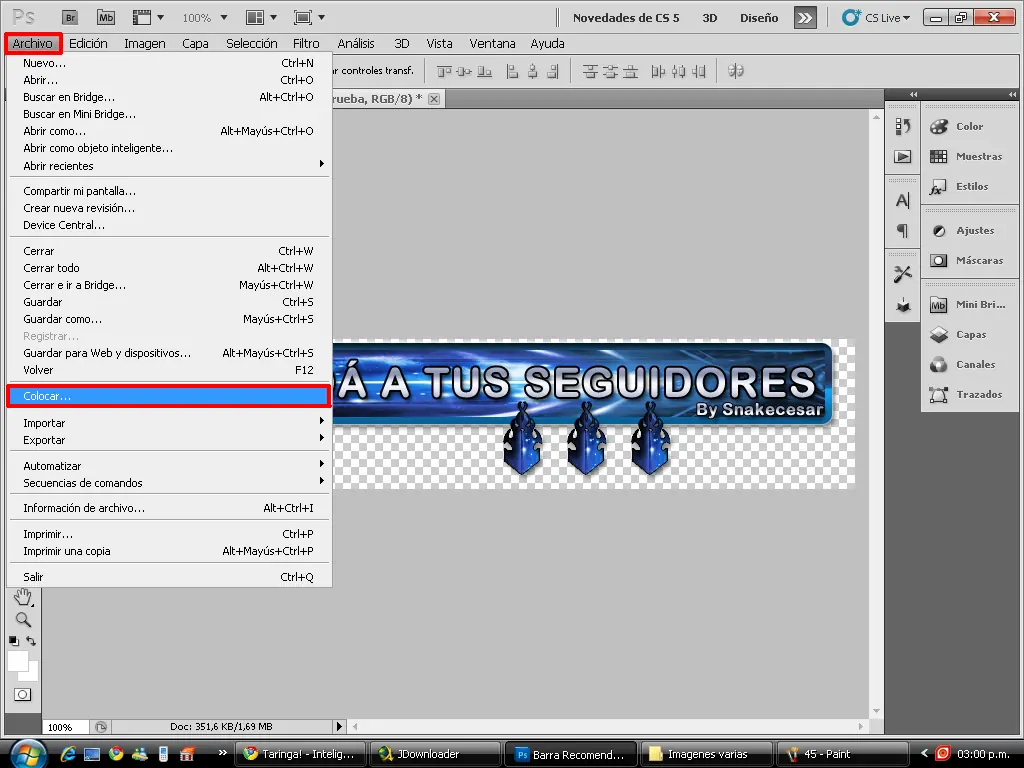Open the CS Live button
Image resolution: width=1024 pixels, height=768 pixels.
click(x=876, y=18)
